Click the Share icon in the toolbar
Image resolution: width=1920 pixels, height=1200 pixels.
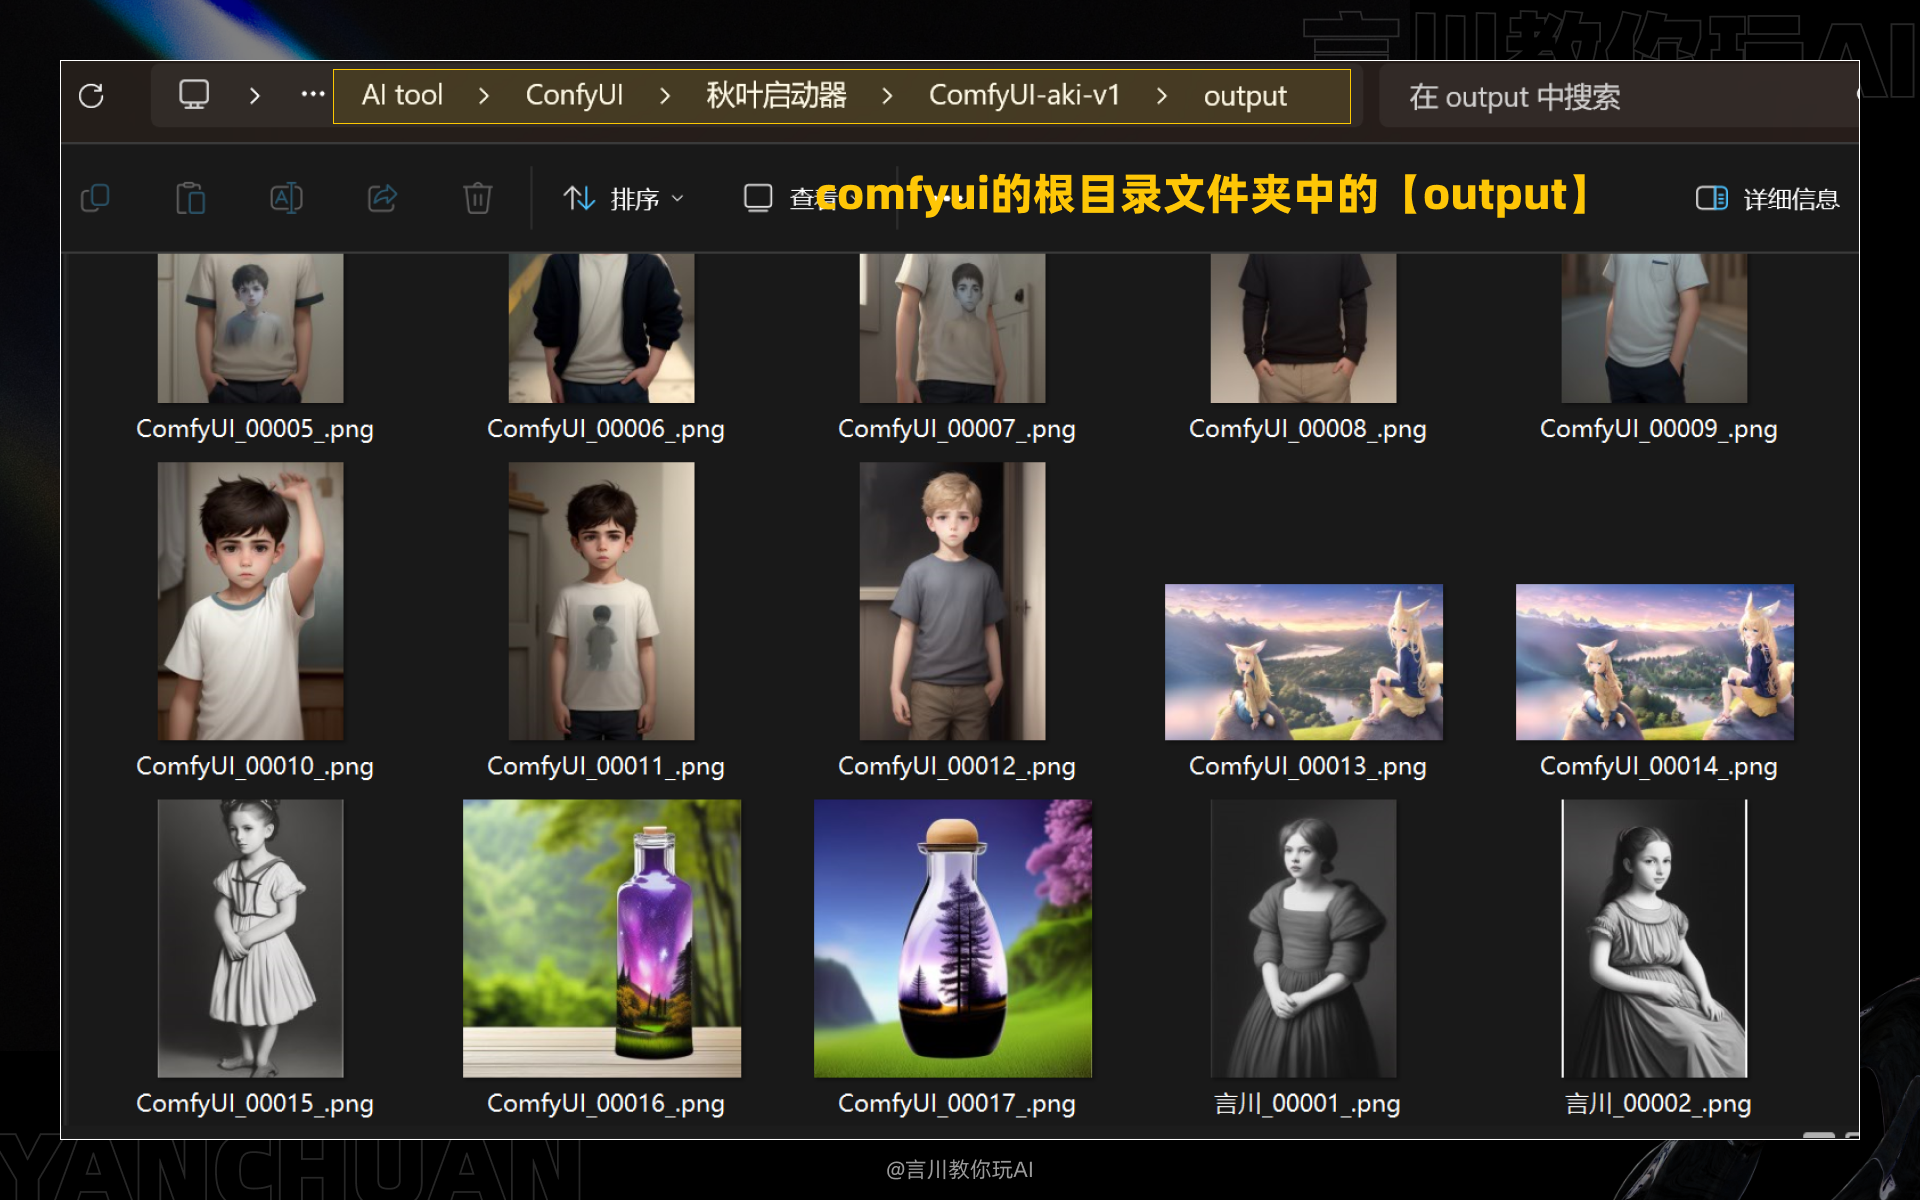(381, 198)
